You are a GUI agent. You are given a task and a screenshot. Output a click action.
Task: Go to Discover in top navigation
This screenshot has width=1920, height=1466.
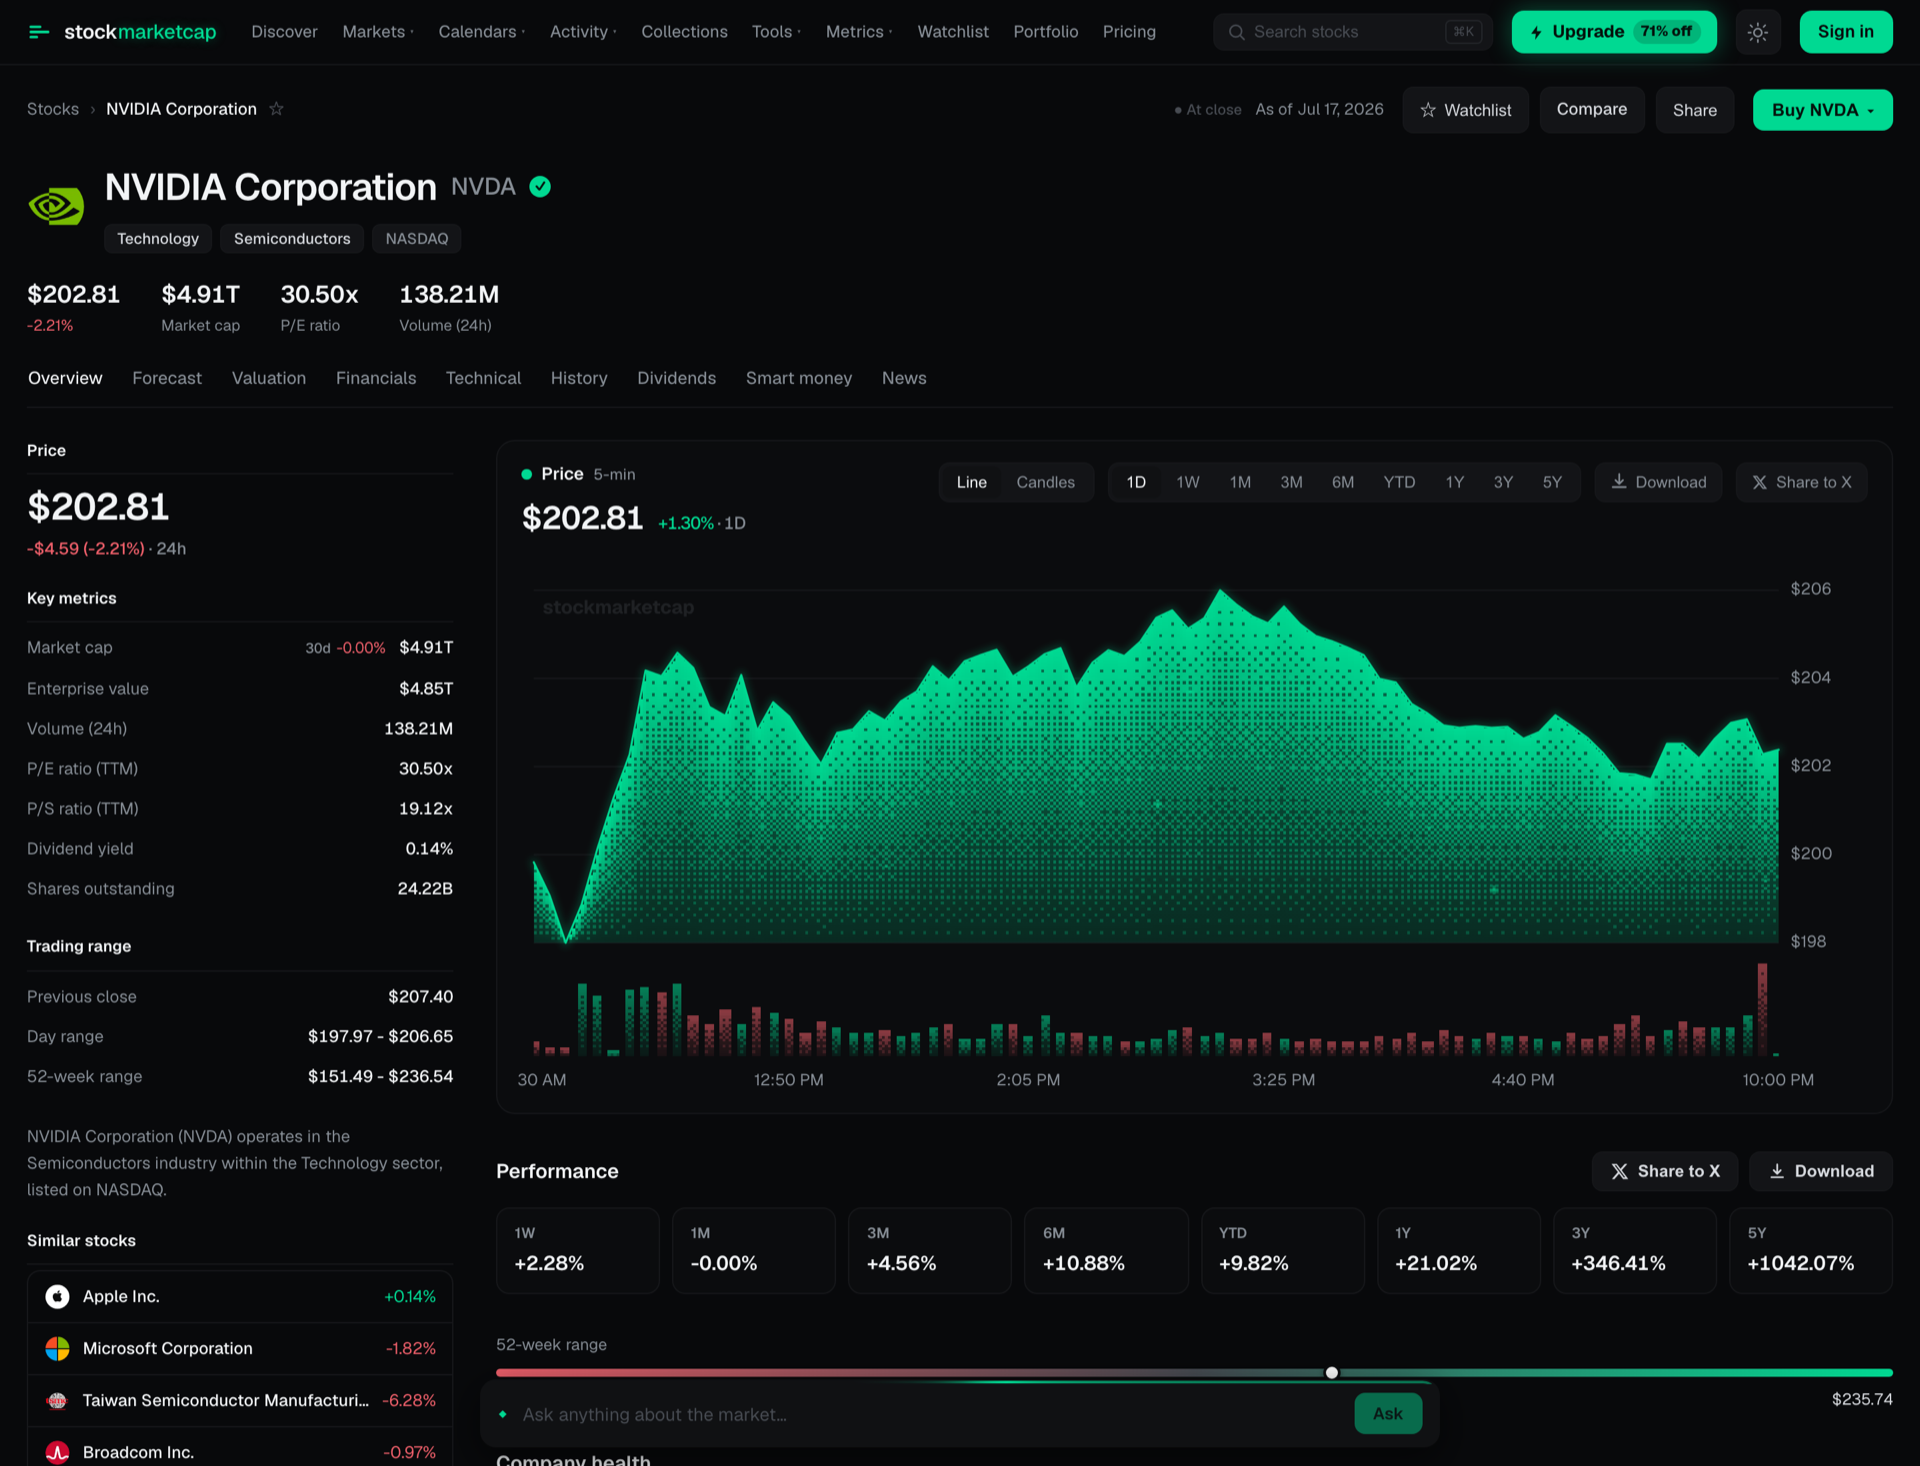pos(284,32)
